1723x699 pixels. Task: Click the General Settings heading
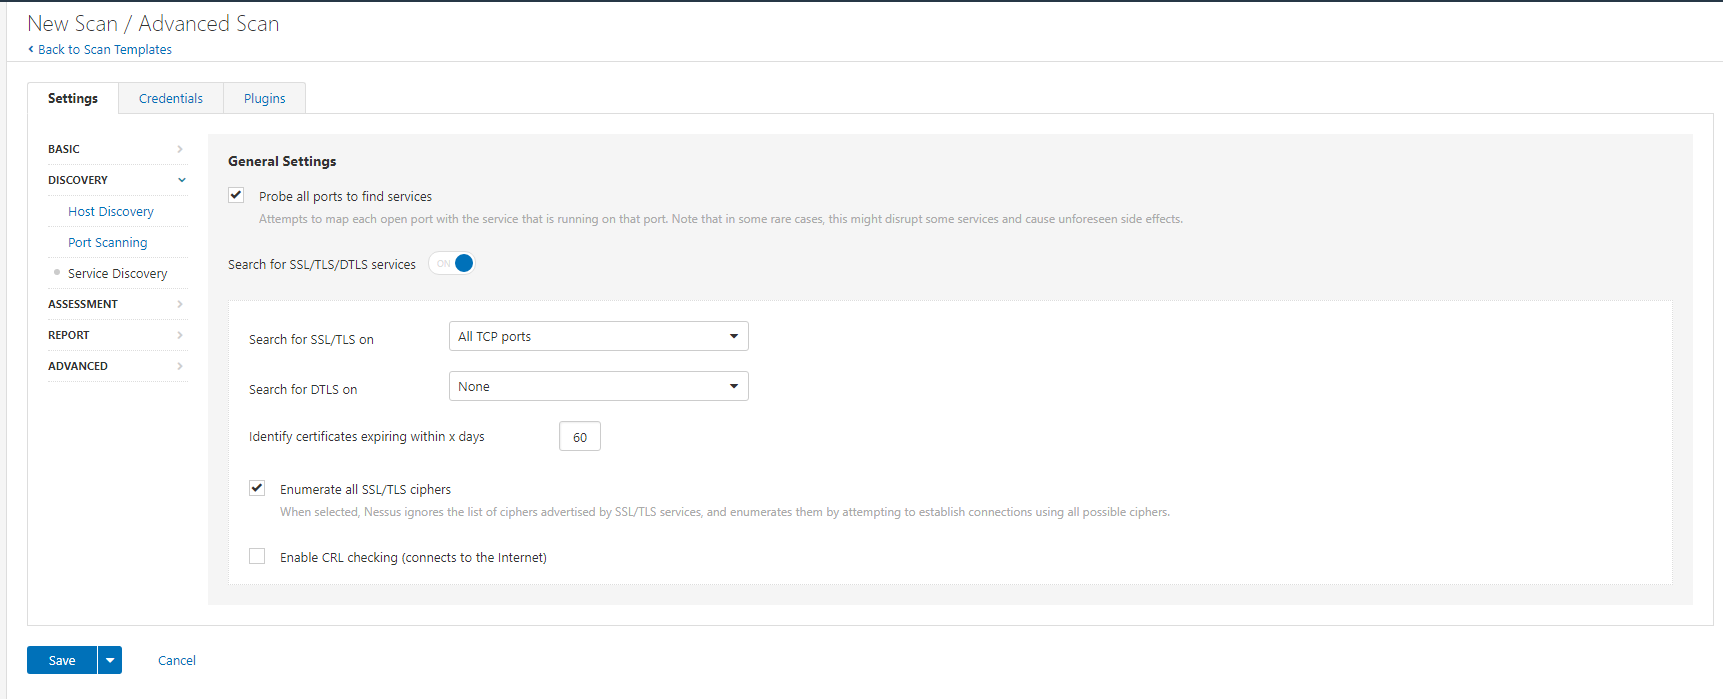(x=282, y=161)
